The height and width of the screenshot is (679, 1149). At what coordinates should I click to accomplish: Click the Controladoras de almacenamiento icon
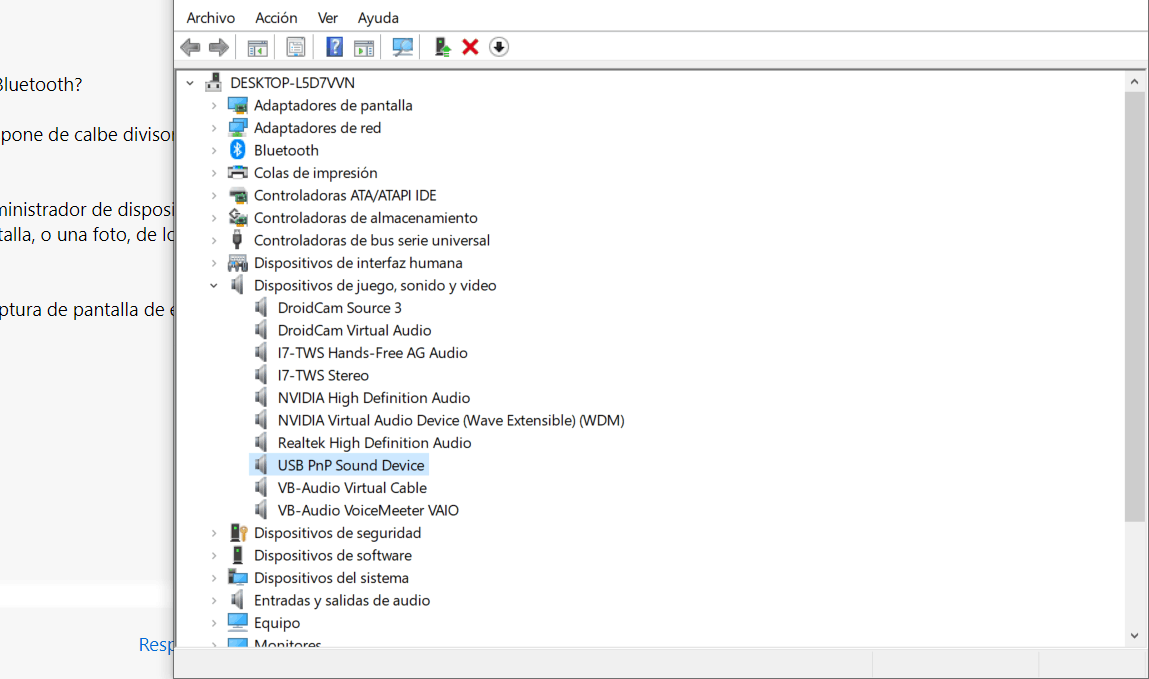pyautogui.click(x=237, y=218)
